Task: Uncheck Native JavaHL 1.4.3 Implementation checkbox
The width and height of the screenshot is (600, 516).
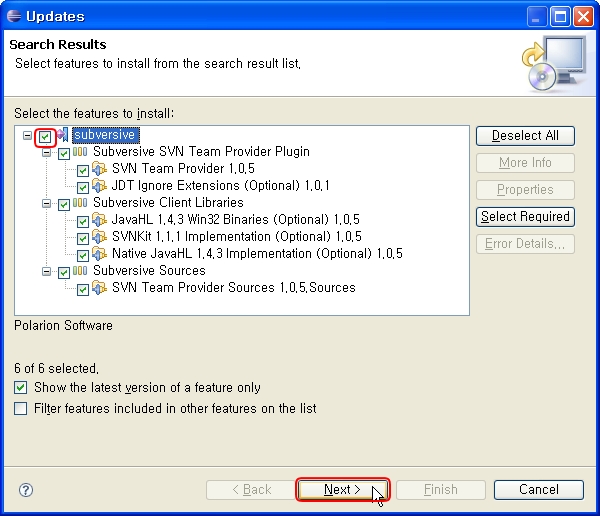Action: click(x=83, y=255)
